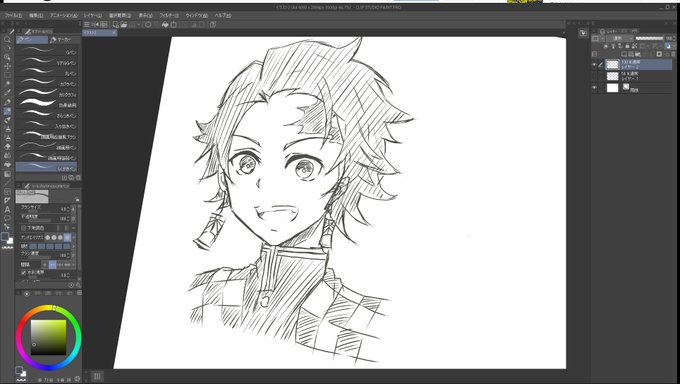Select the ざらつきペン sub tool
The height and width of the screenshot is (384, 680).
(x=46, y=115)
